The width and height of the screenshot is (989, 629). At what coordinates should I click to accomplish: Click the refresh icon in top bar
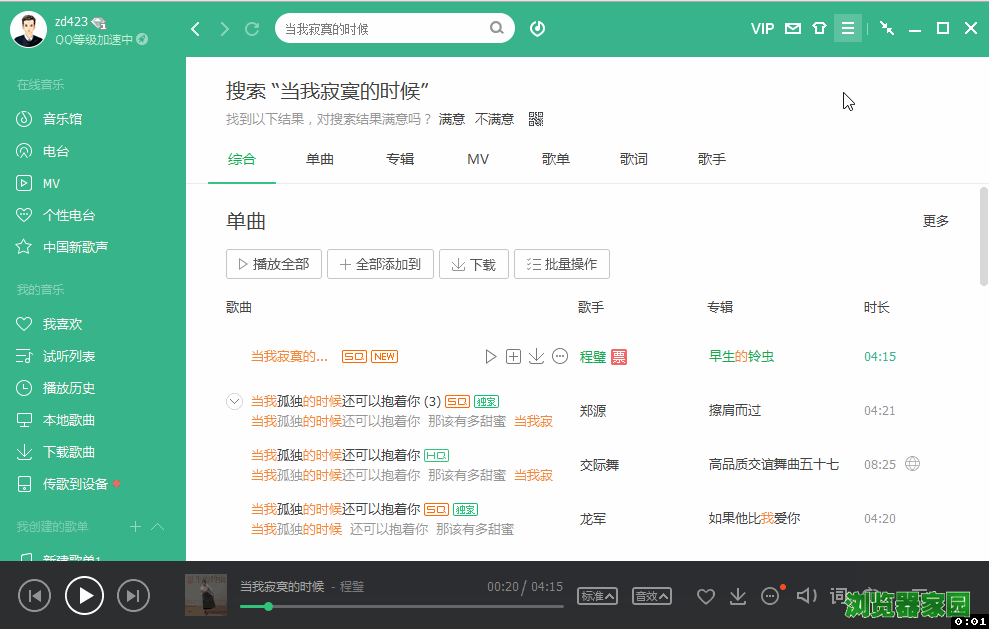click(252, 29)
